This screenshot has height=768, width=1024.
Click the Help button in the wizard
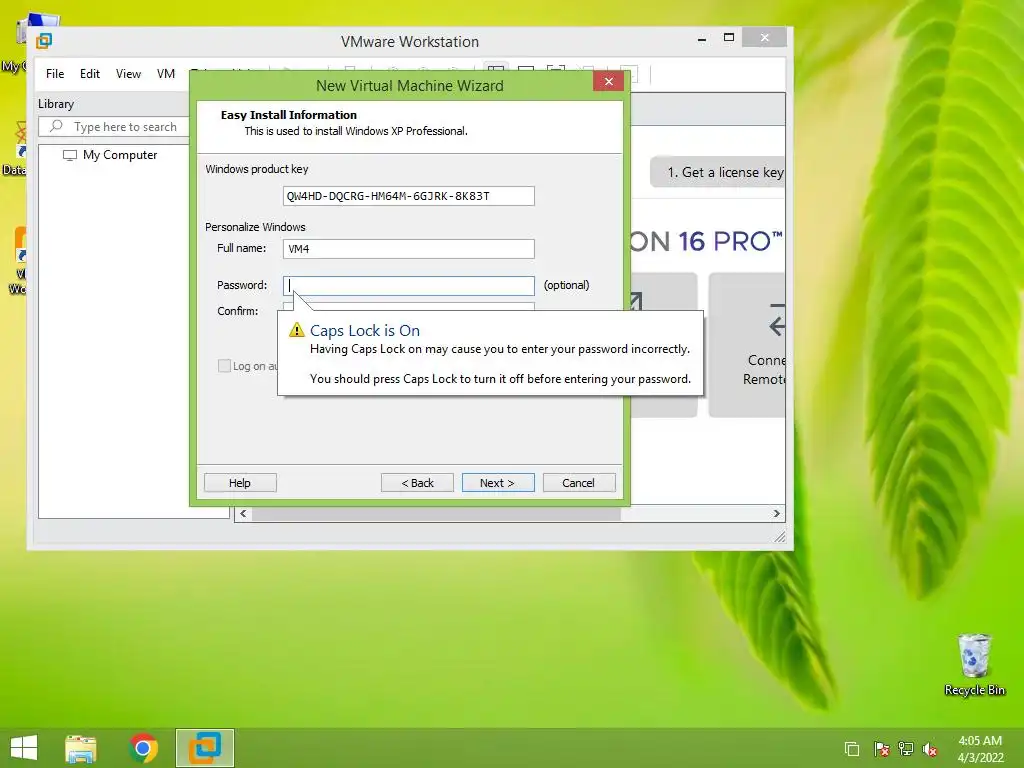coord(240,483)
